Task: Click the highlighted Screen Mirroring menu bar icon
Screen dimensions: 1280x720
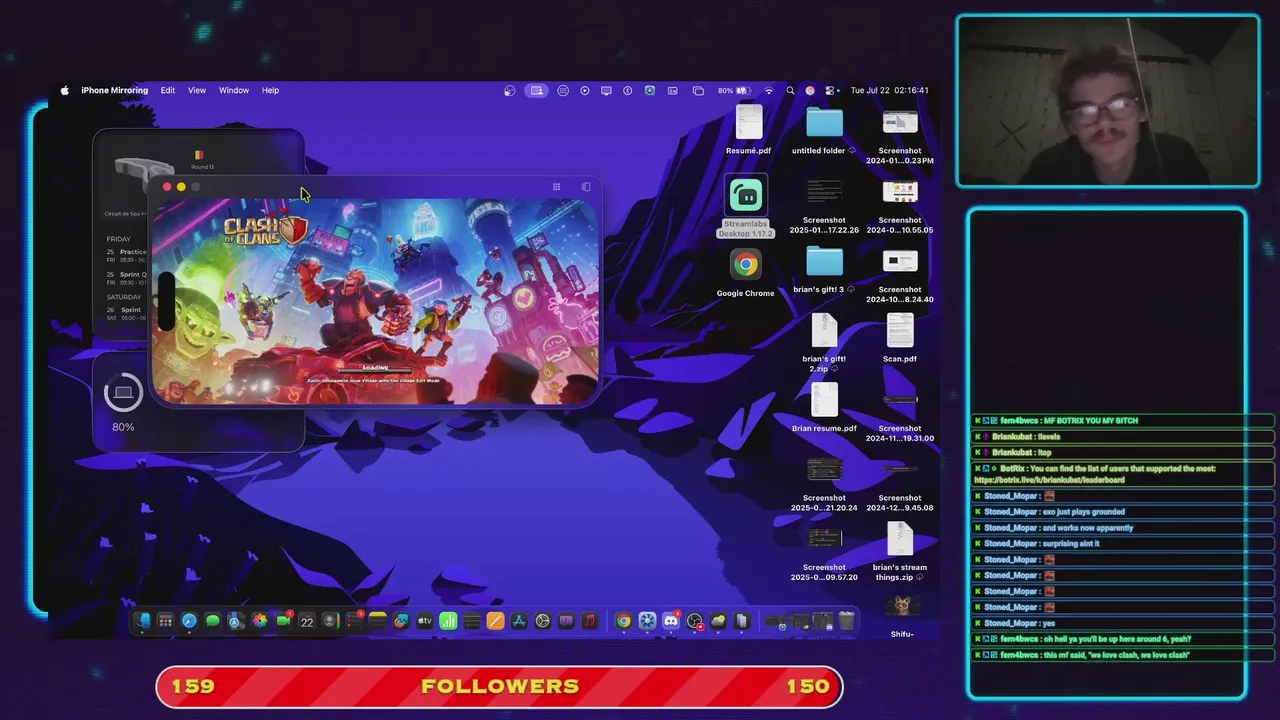Action: tap(537, 90)
